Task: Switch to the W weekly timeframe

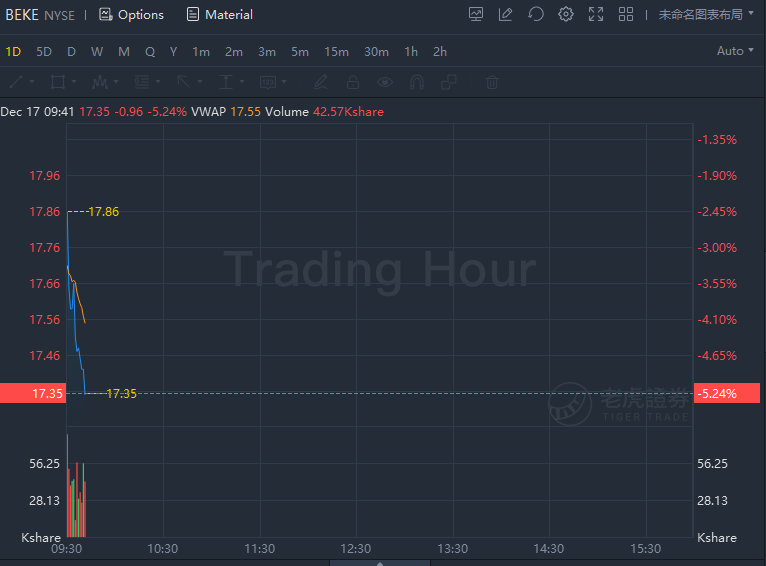Action: click(x=97, y=51)
